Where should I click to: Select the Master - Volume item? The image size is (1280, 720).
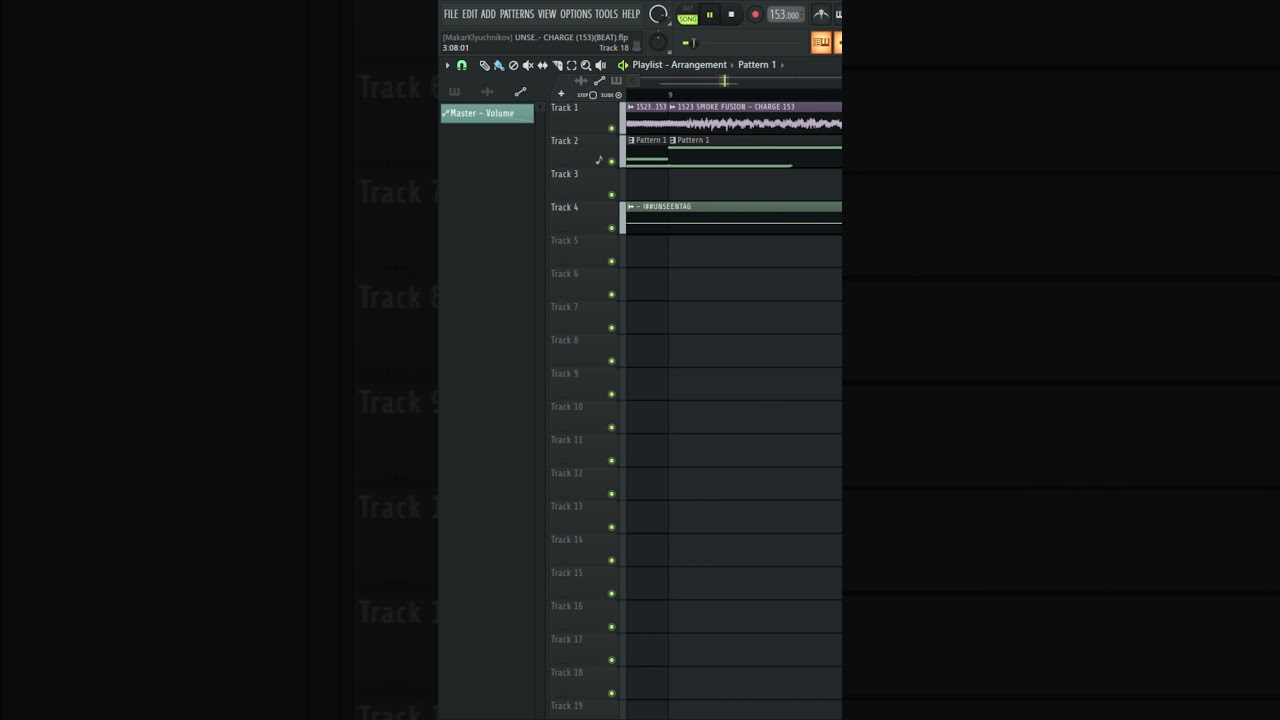click(487, 113)
